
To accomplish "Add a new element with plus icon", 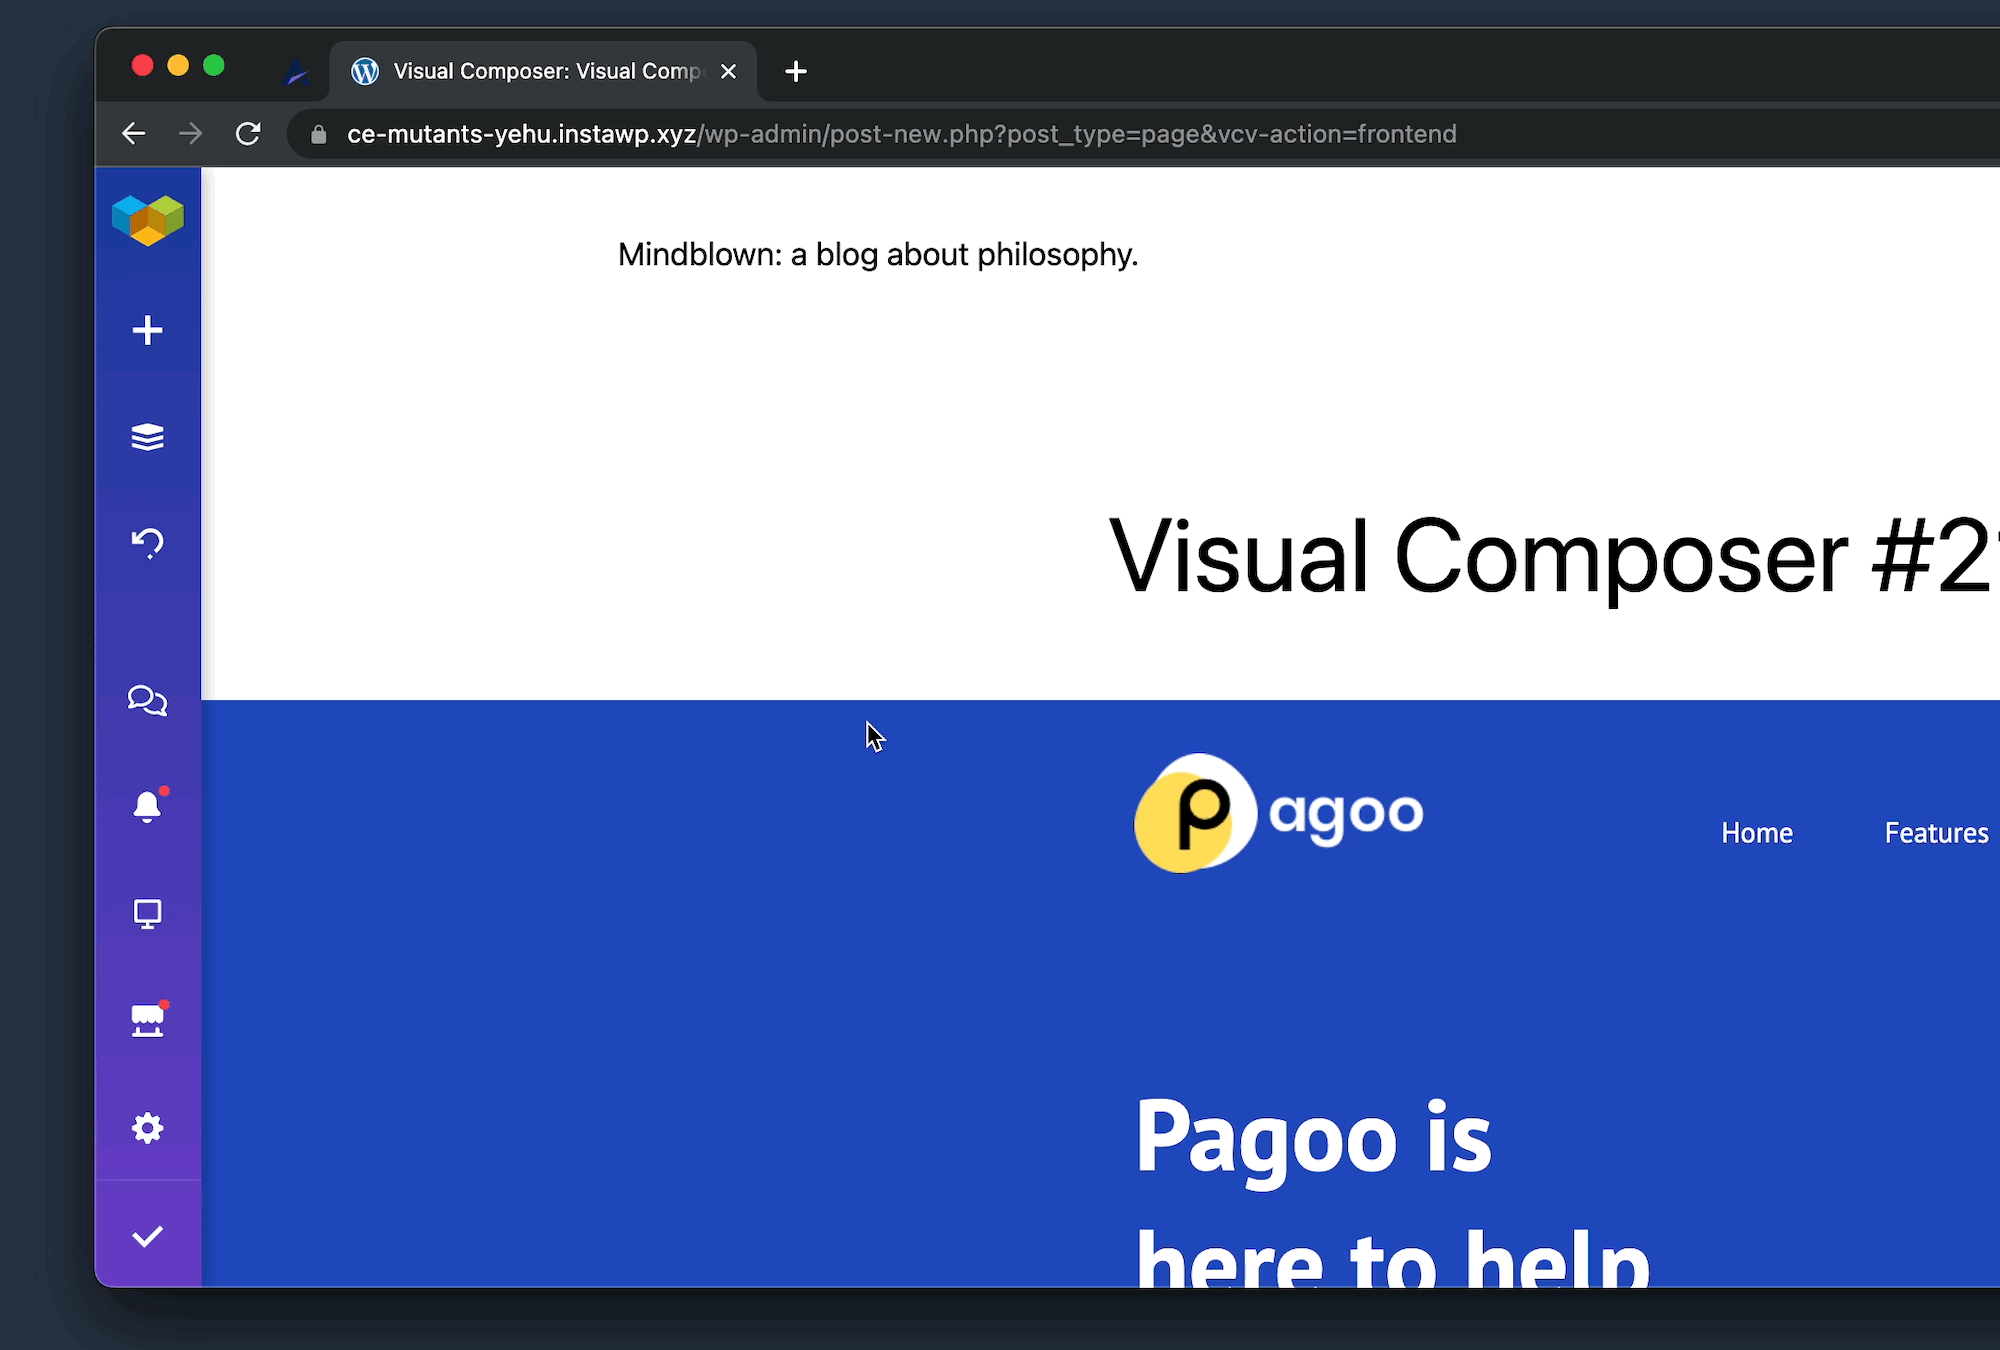I will pyautogui.click(x=148, y=330).
